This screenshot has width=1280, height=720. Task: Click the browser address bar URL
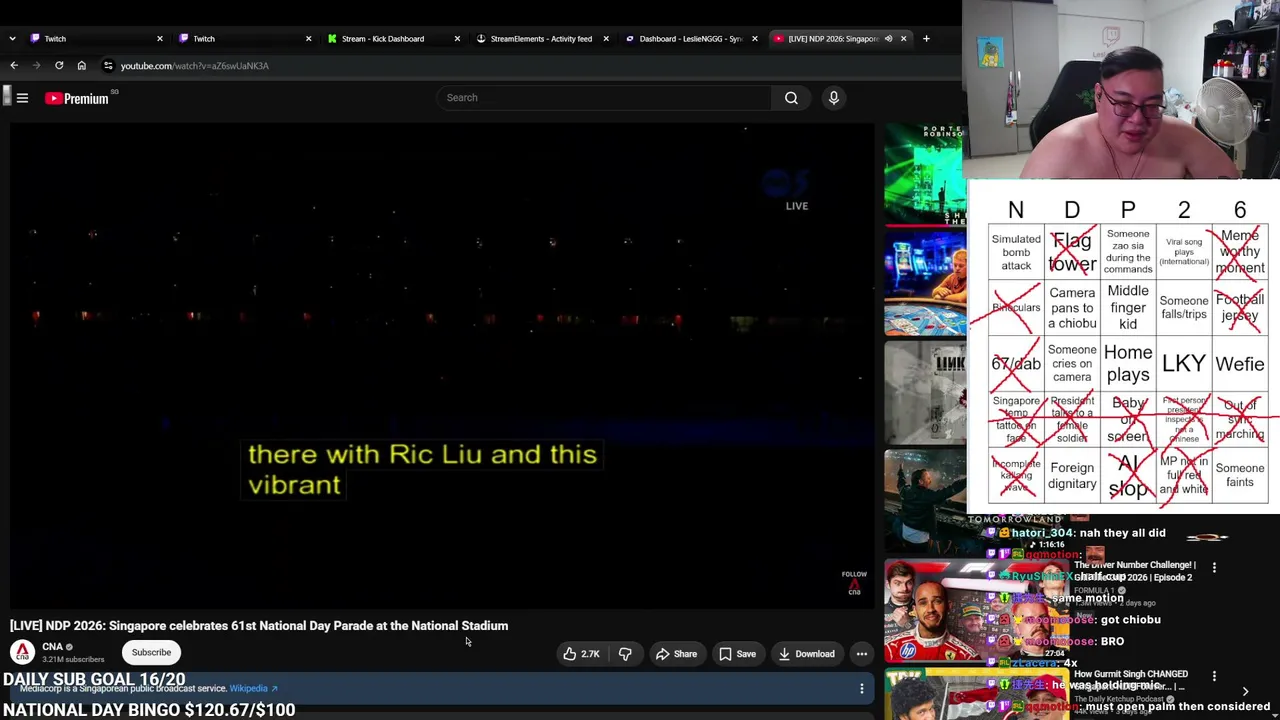(x=195, y=66)
